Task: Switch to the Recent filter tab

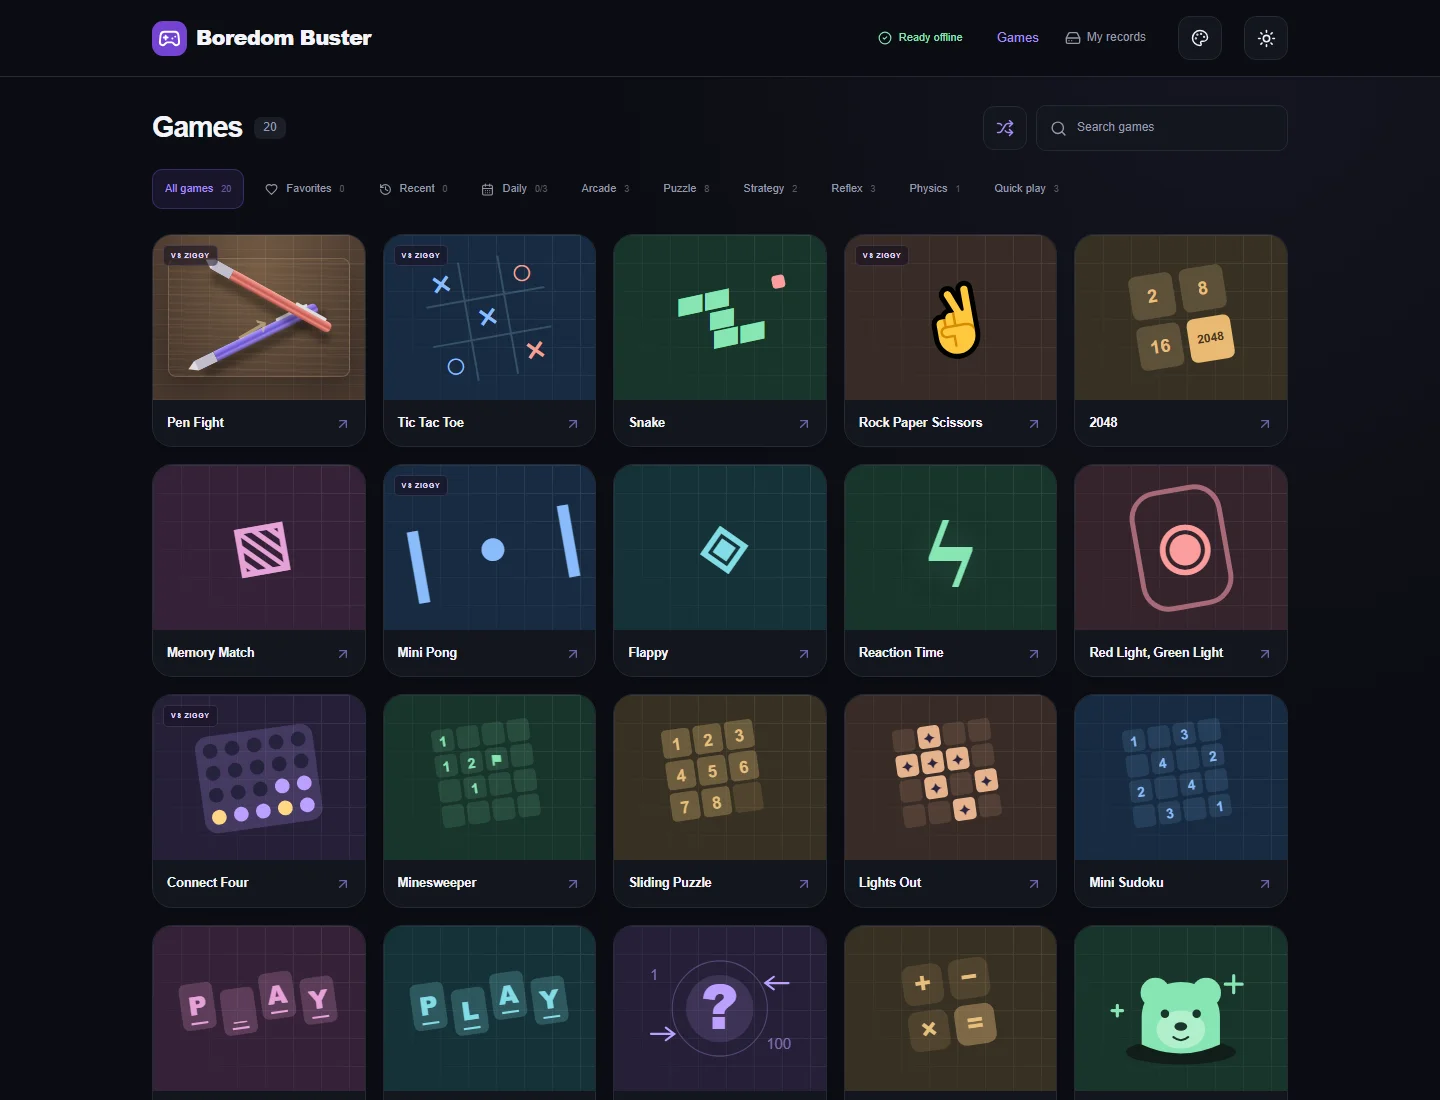Action: tap(414, 189)
